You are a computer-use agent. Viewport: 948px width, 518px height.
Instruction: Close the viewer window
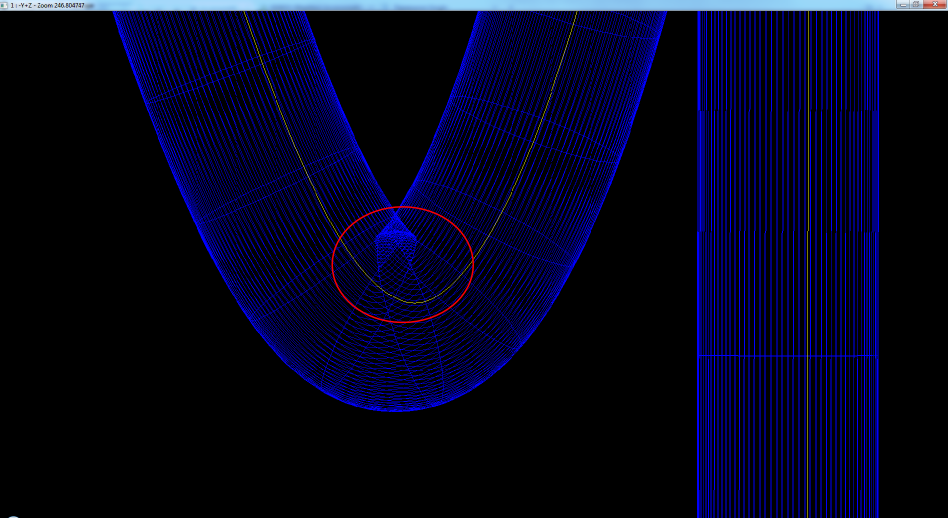coord(935,5)
